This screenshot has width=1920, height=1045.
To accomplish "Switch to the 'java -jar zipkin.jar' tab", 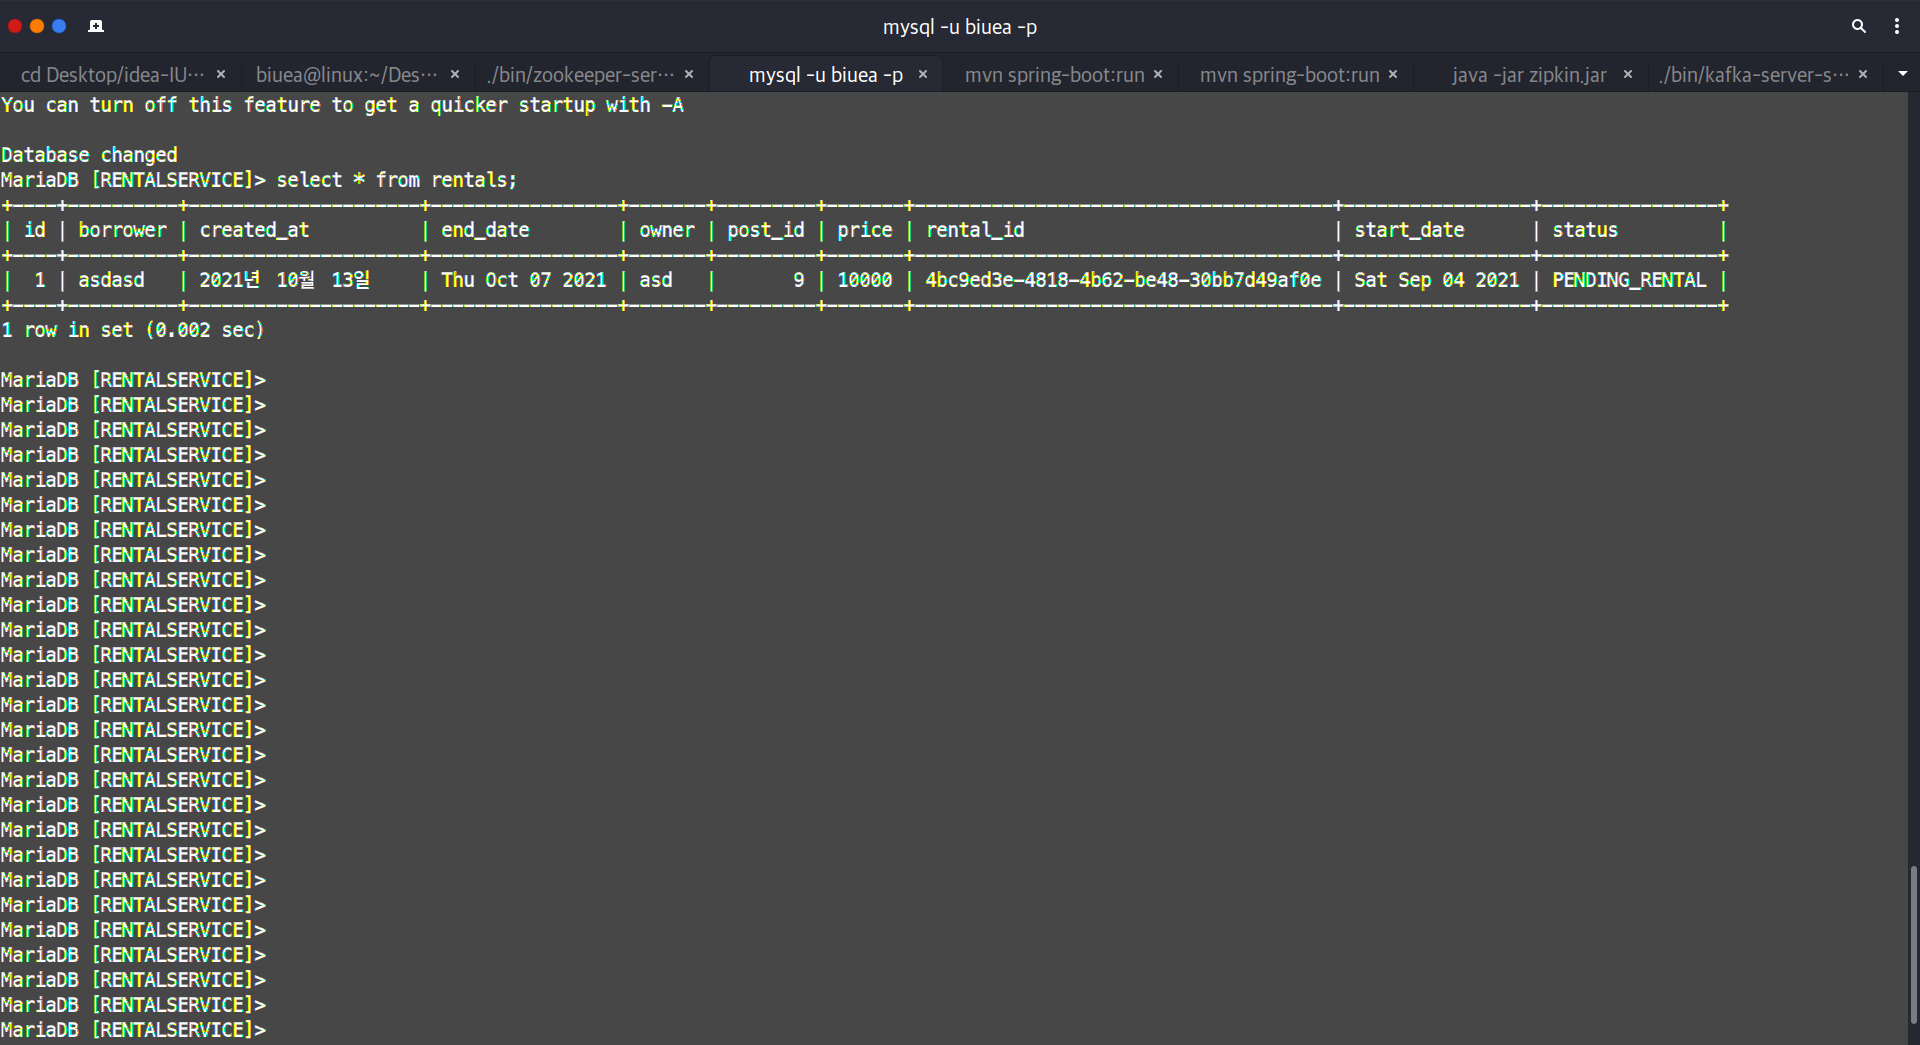I will click(1529, 75).
